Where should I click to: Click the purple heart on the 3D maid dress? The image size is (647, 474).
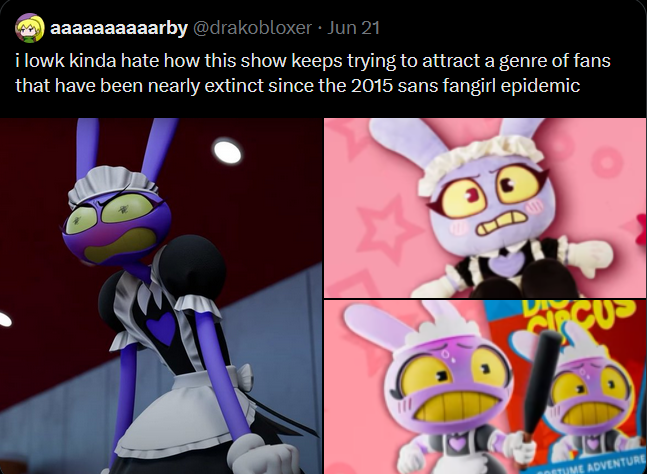tap(161, 328)
